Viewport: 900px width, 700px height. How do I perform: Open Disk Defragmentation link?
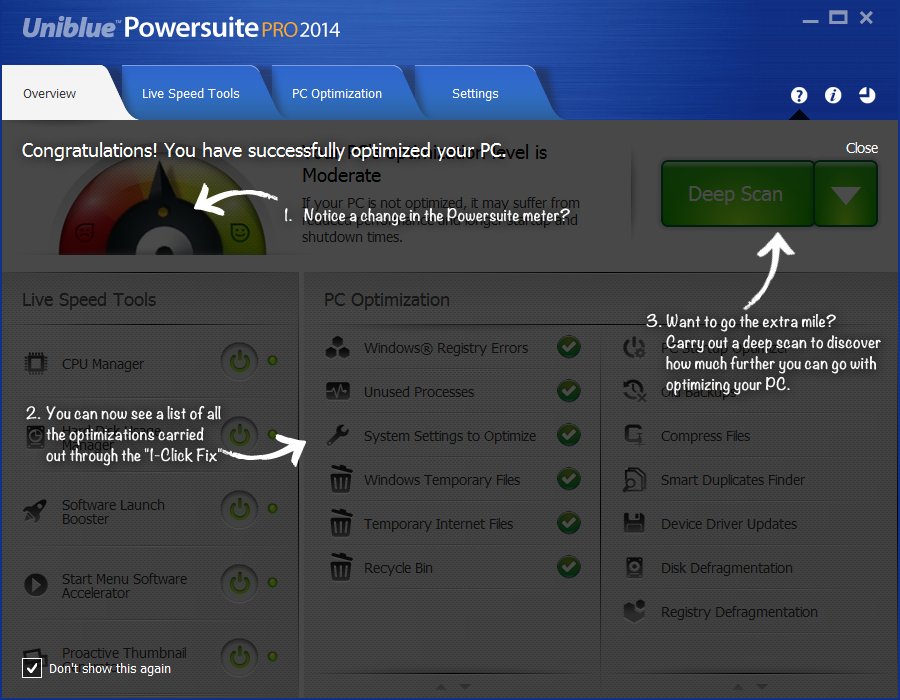click(x=727, y=568)
